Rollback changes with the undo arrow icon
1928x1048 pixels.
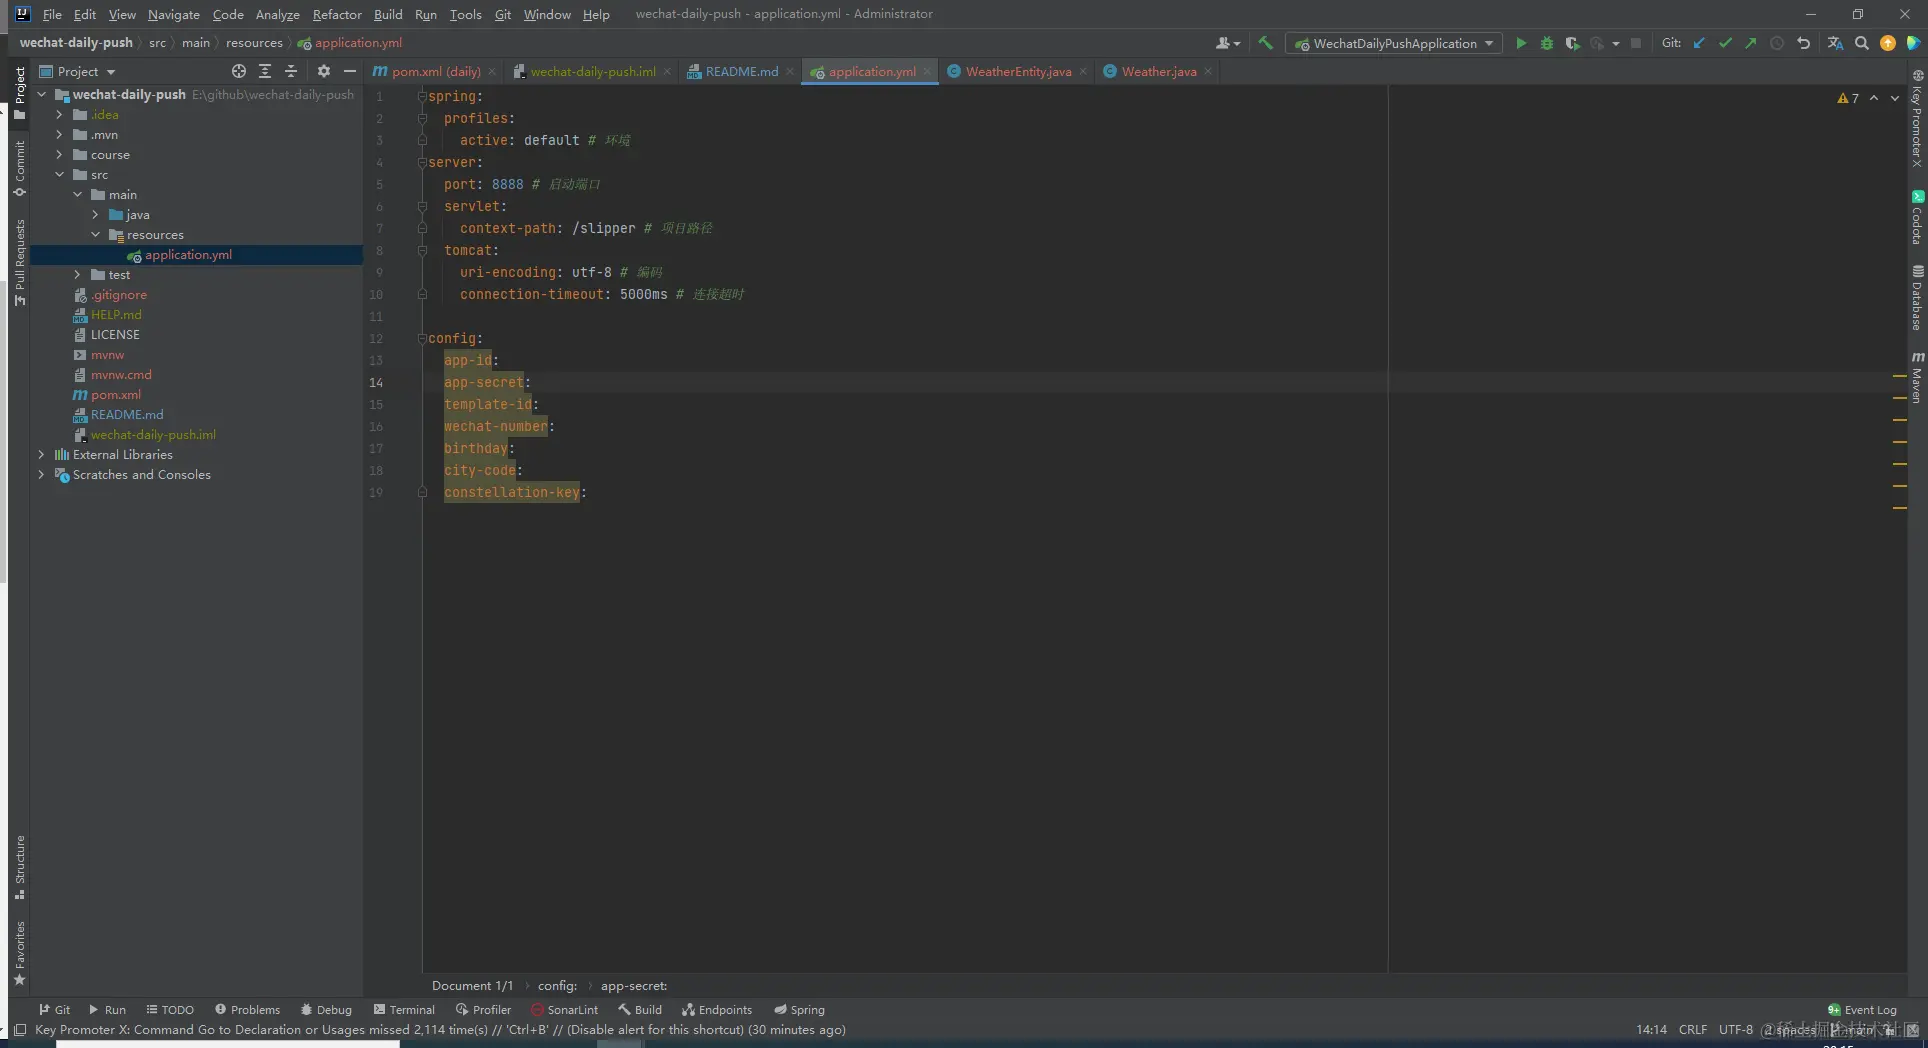tap(1803, 43)
